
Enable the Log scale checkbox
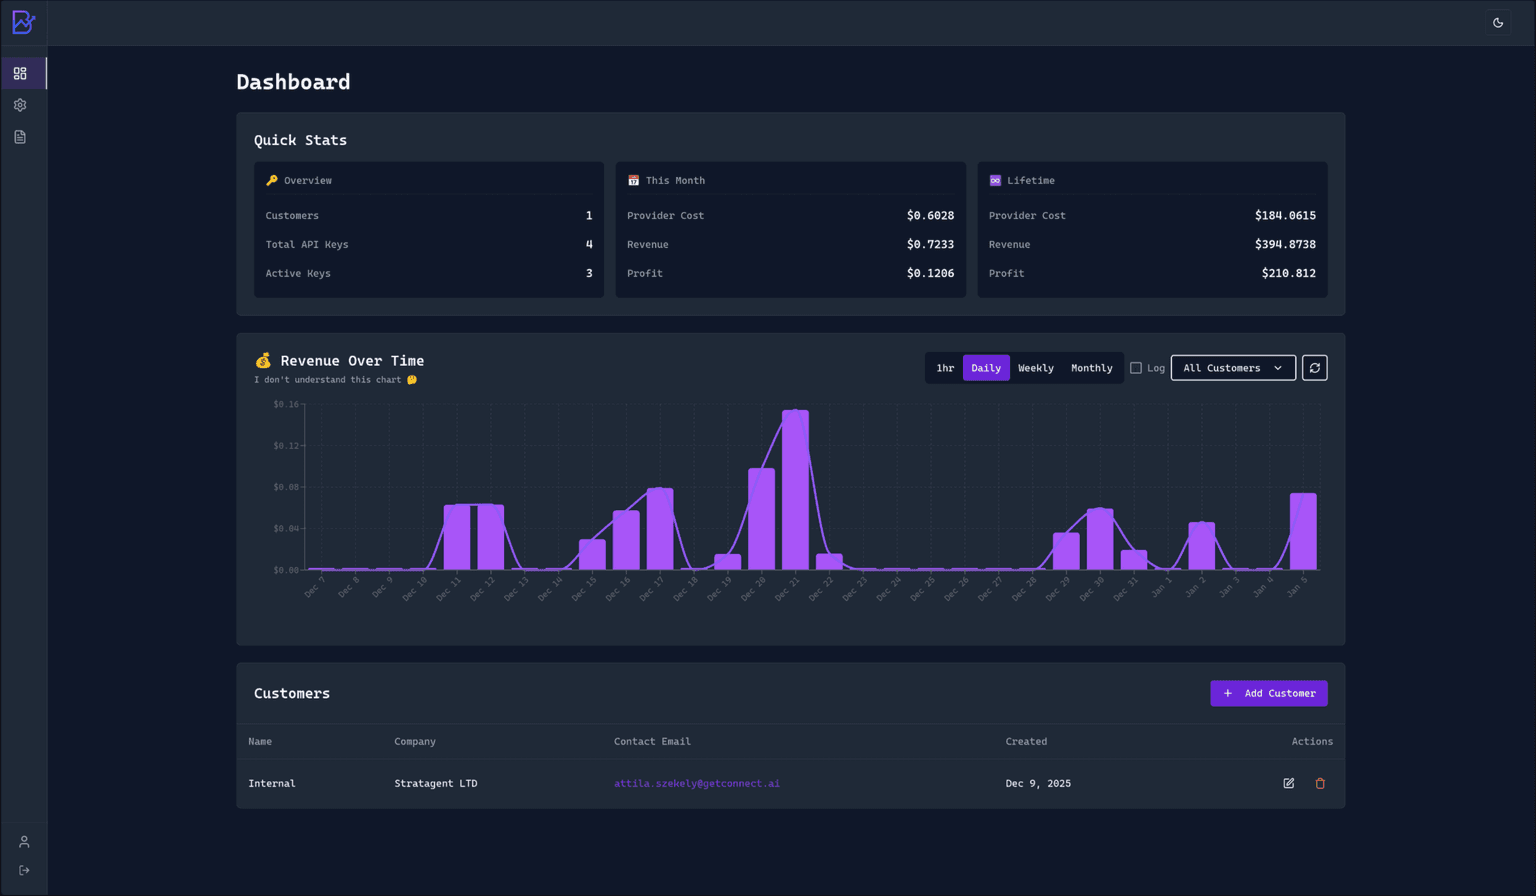tap(1136, 368)
